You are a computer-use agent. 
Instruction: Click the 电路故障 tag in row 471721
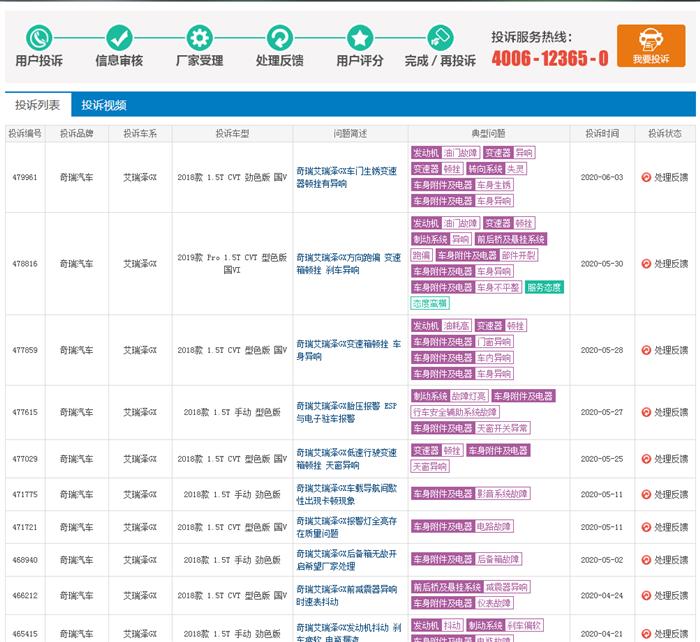click(x=493, y=526)
